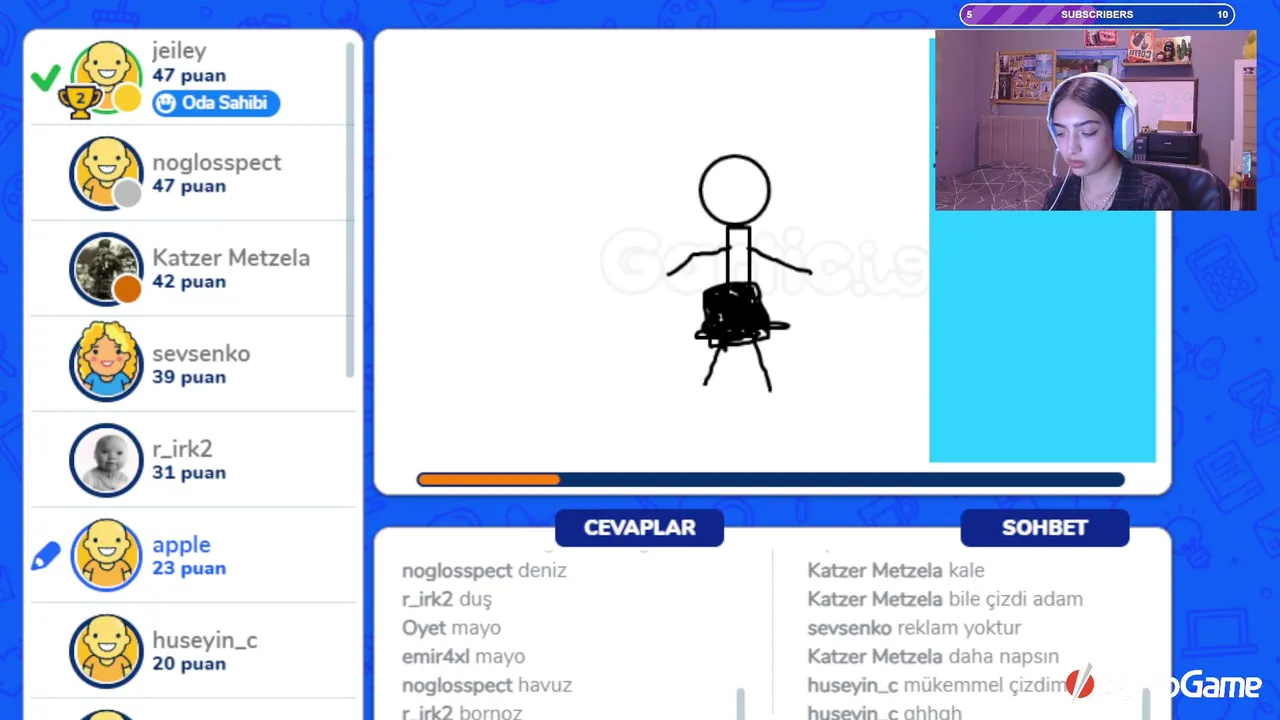Click chat message 'bile çizdi adam'
Image resolution: width=1280 pixels, height=720 pixels.
[1016, 599]
